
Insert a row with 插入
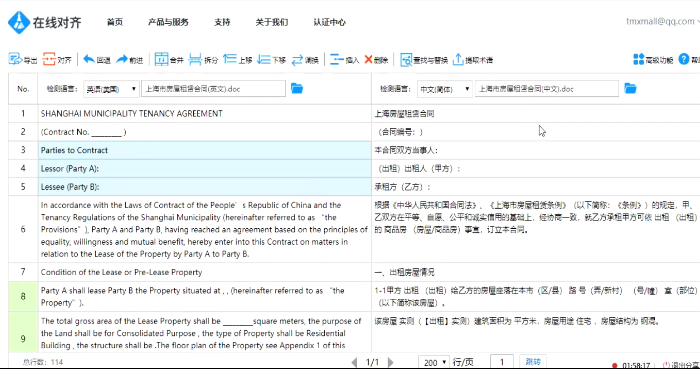[344, 59]
